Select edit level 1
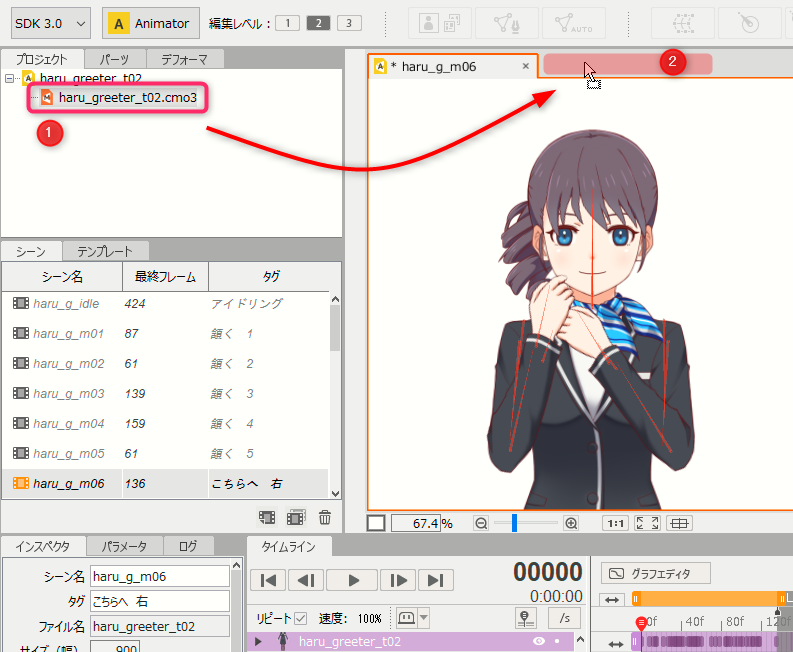Viewport: 793px width, 652px height. (x=287, y=23)
